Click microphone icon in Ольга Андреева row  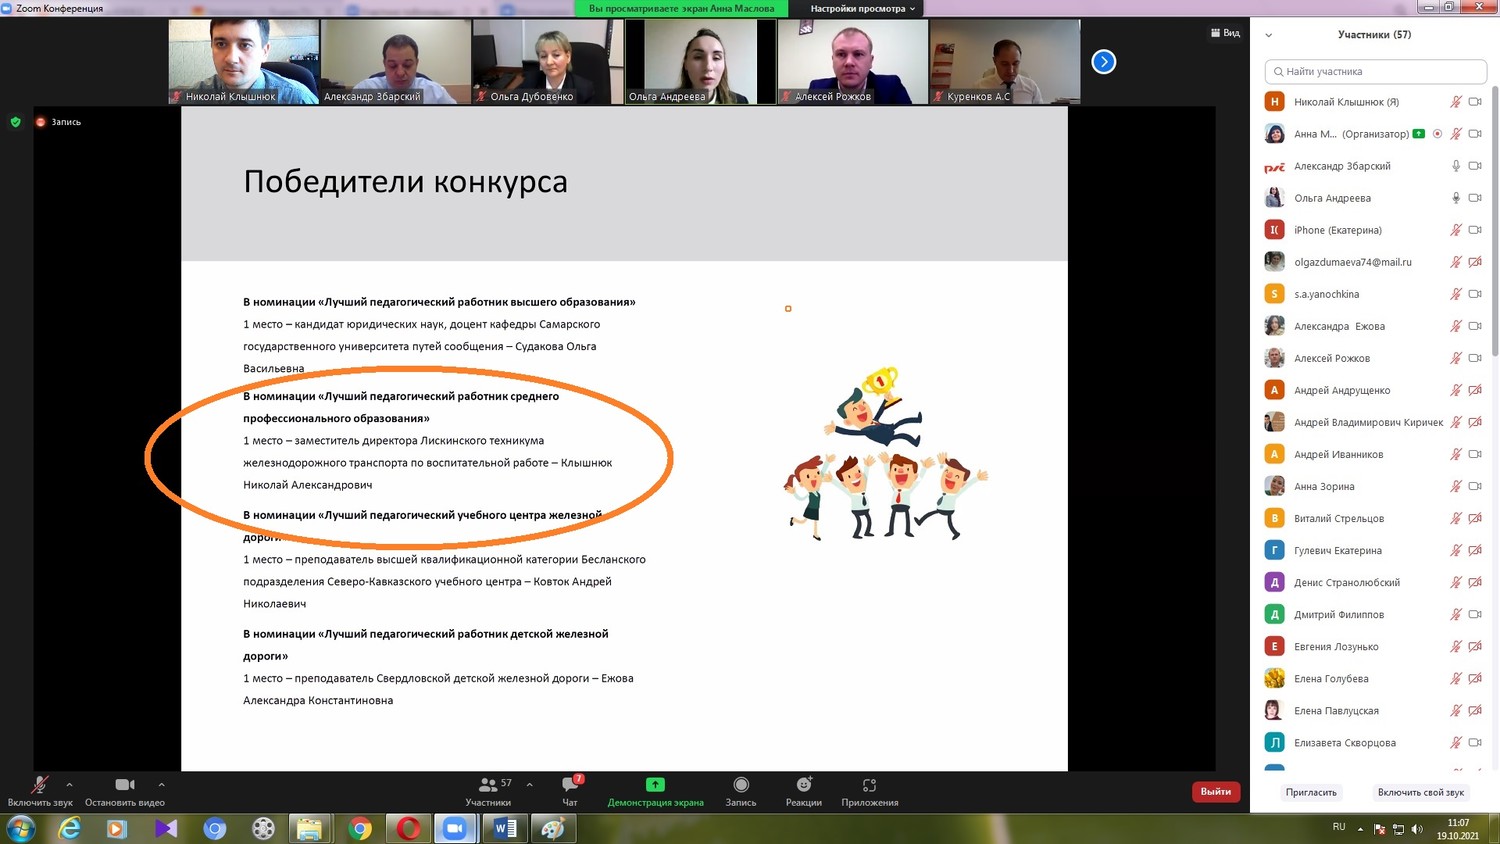(x=1456, y=198)
